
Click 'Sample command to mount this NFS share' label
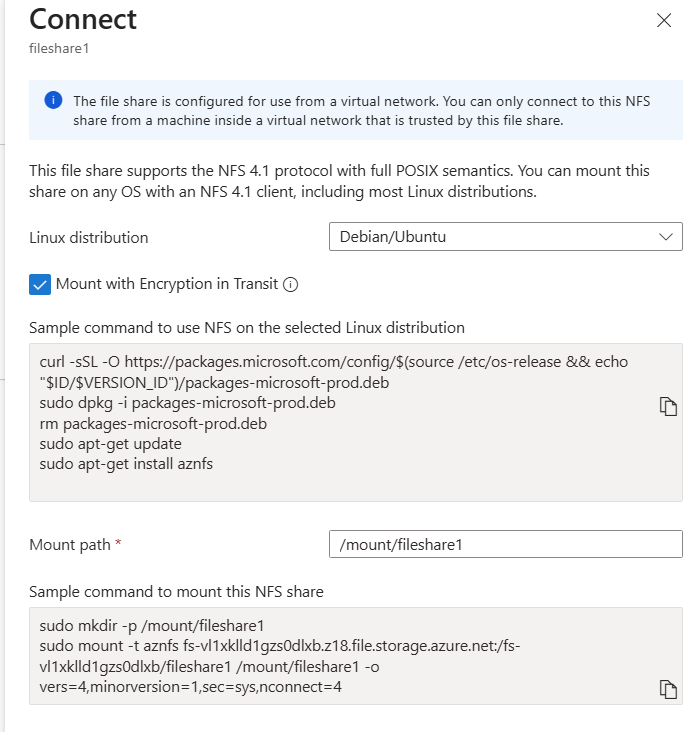pos(177,591)
